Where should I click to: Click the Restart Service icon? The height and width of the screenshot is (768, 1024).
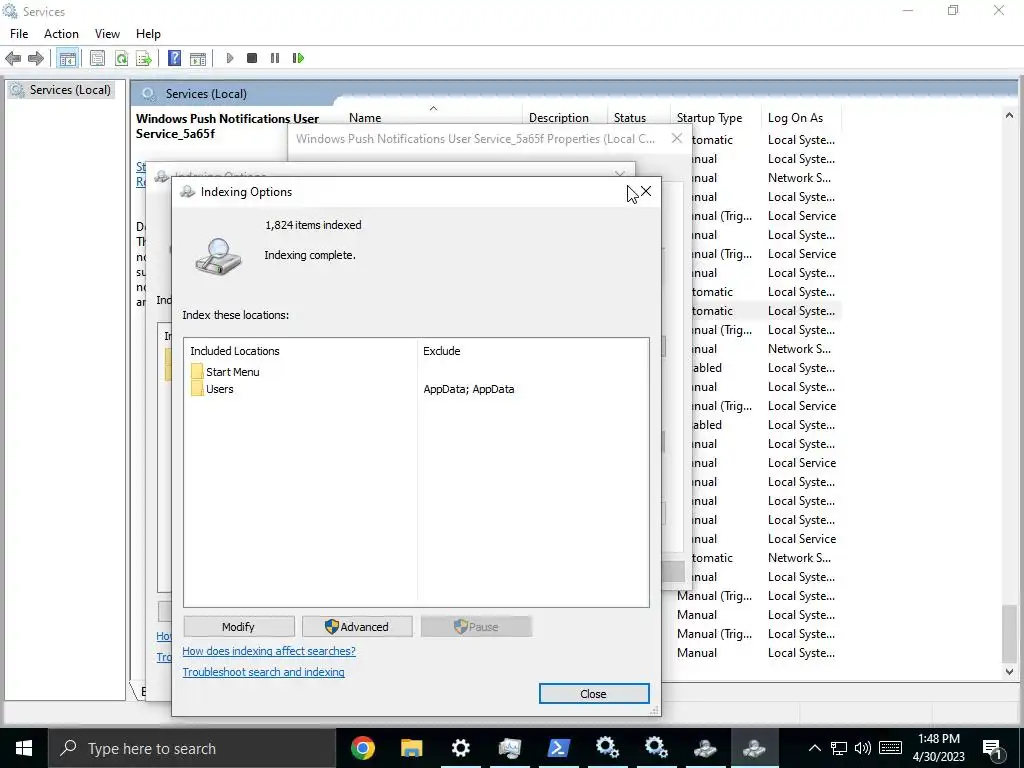click(298, 58)
